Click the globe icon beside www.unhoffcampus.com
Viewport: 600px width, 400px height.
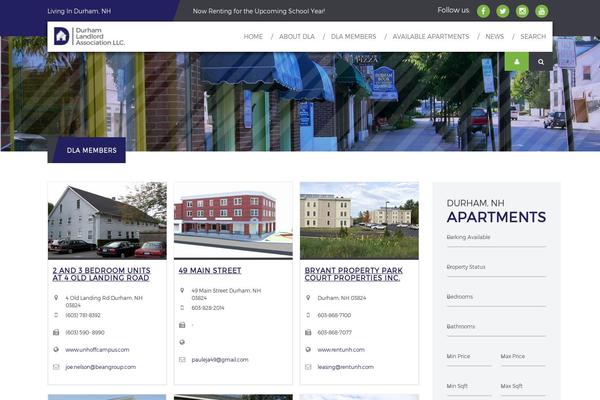[56, 349]
